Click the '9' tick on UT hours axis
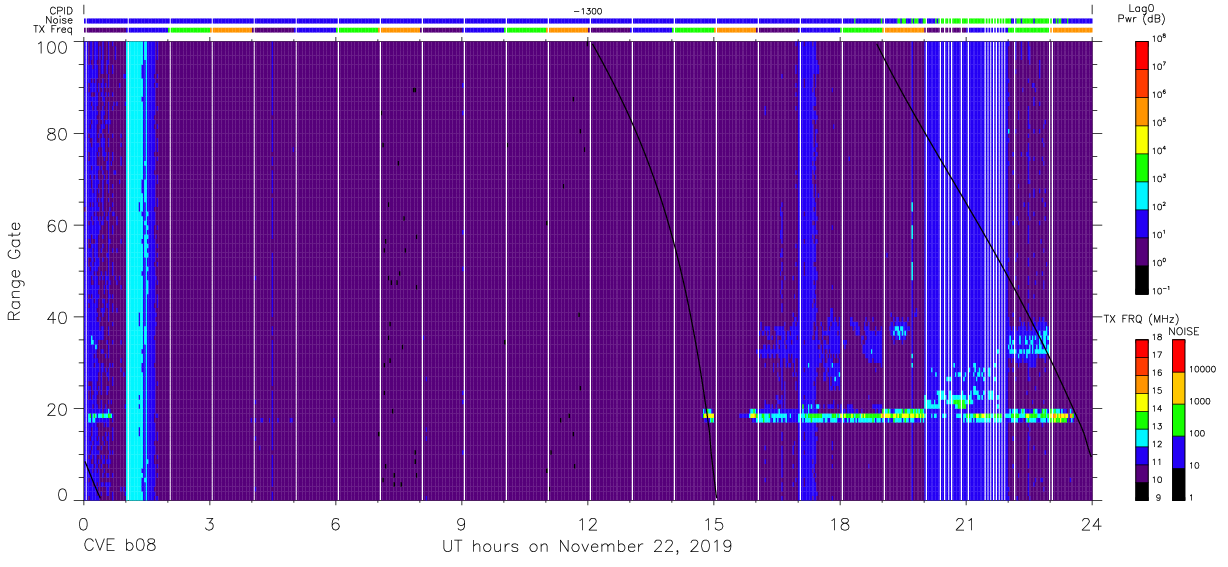Image resolution: width=1228 pixels, height=567 pixels. [x=461, y=523]
